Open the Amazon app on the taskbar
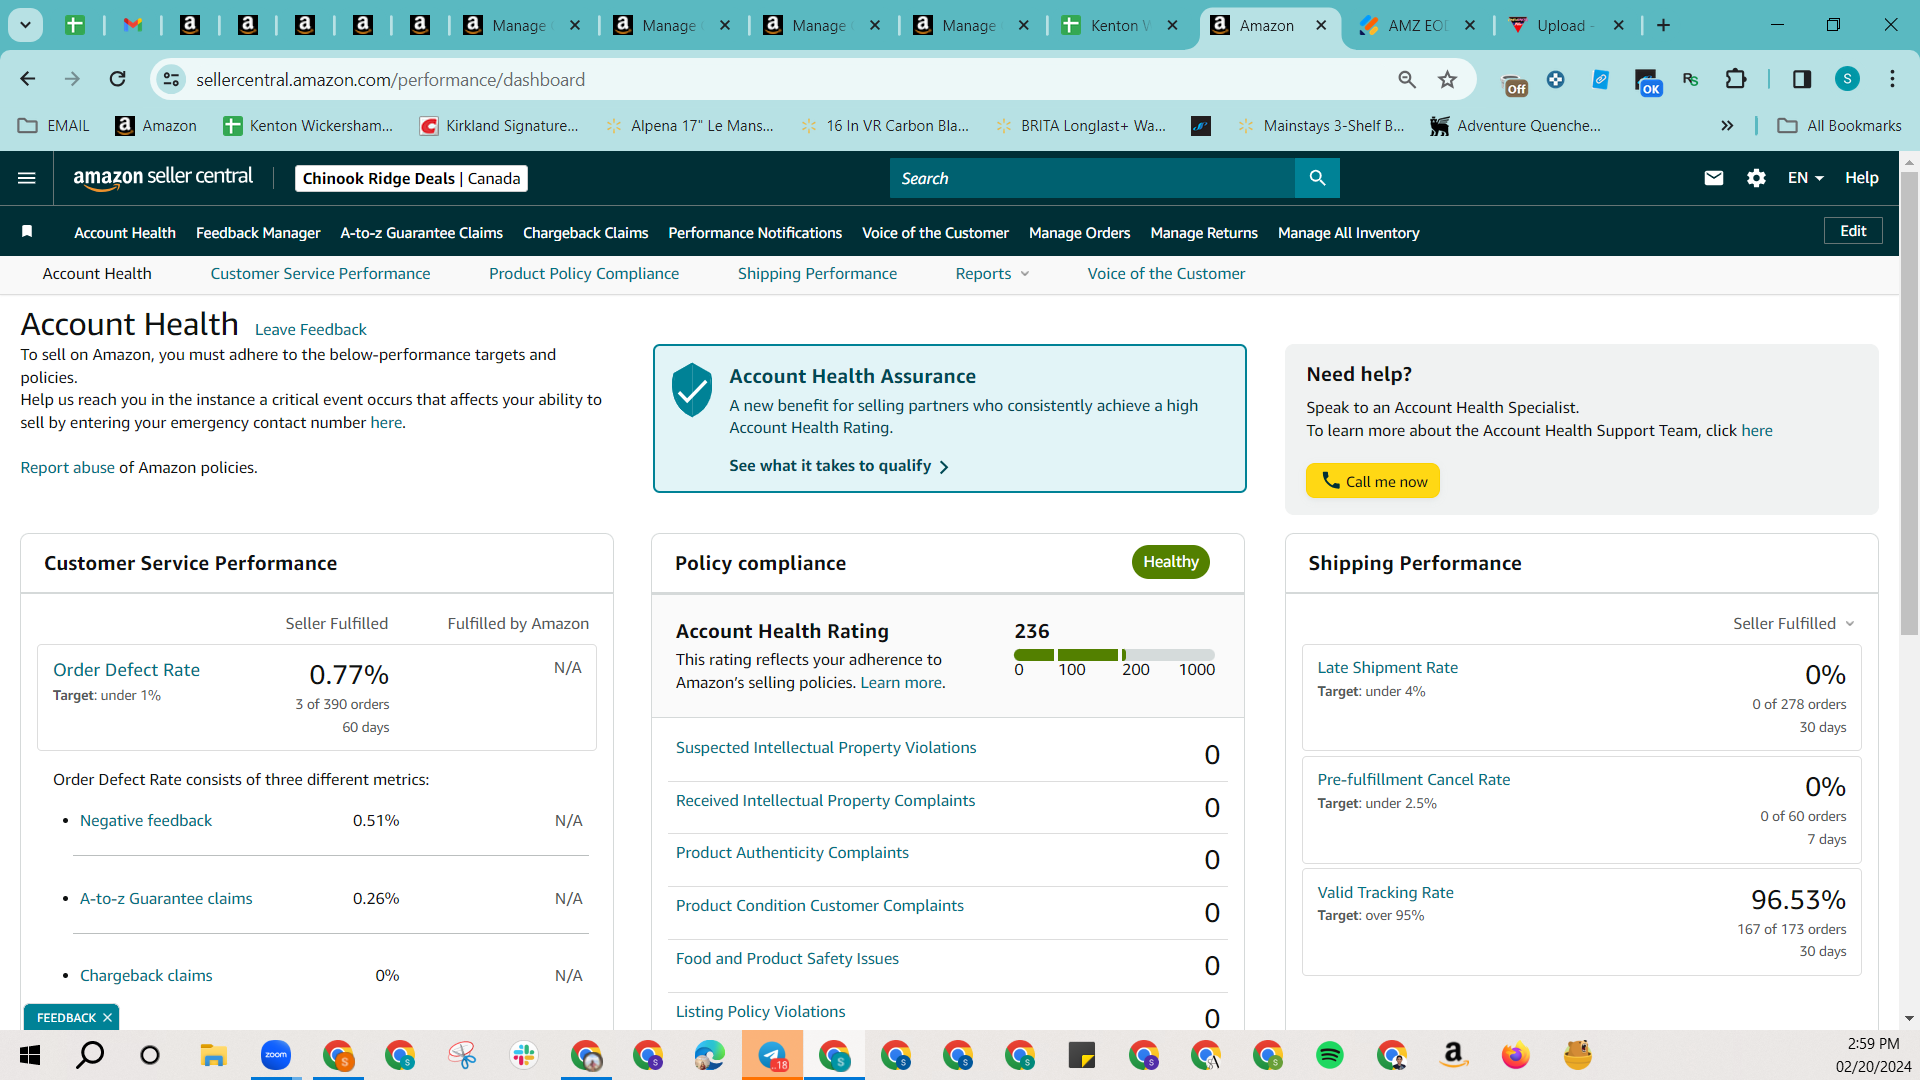1920x1080 pixels. [1453, 1055]
